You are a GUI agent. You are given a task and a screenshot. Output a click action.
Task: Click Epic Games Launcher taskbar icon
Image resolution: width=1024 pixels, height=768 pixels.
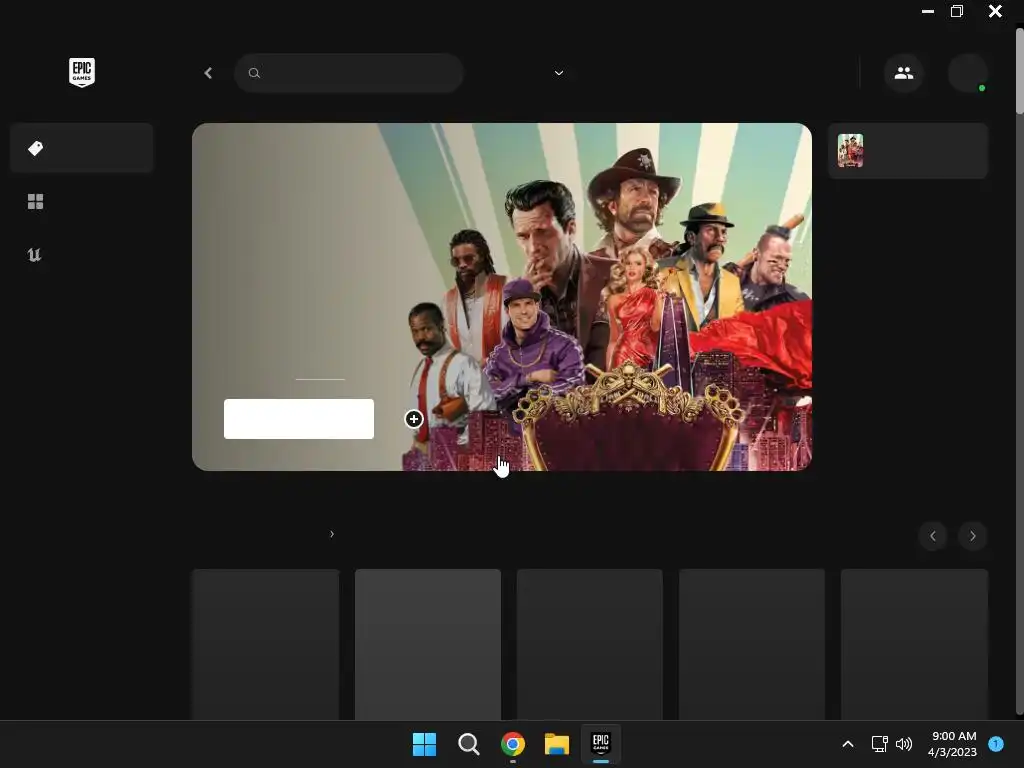[601, 744]
